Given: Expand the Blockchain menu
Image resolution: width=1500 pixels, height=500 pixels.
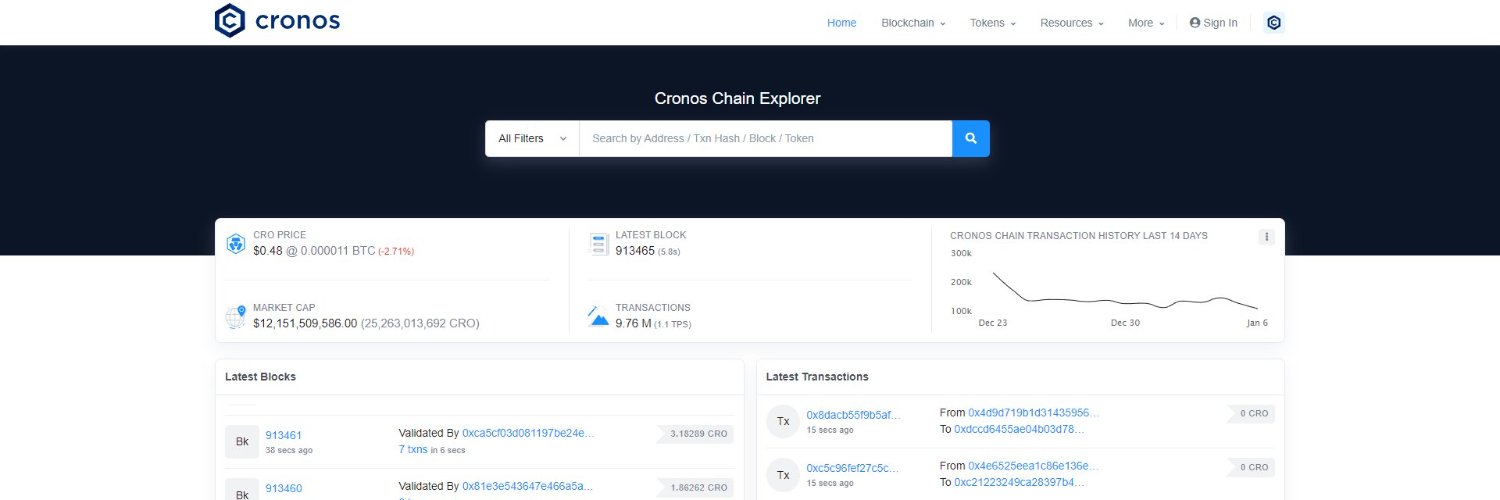Looking at the screenshot, I should coord(913,23).
